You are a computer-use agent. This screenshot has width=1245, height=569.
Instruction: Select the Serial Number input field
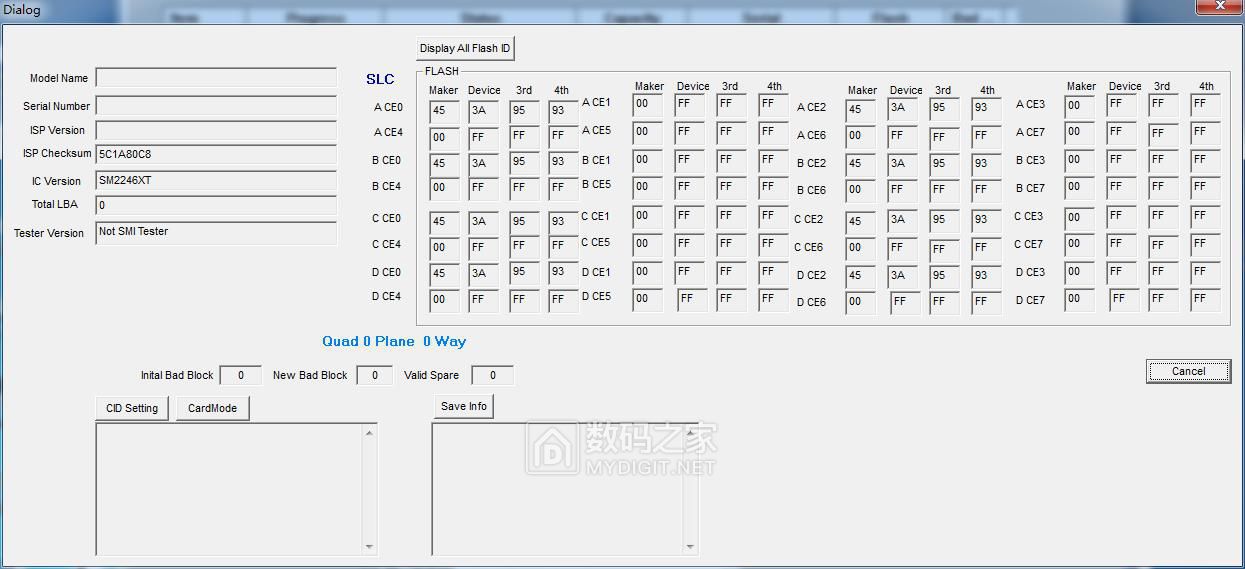[x=216, y=106]
